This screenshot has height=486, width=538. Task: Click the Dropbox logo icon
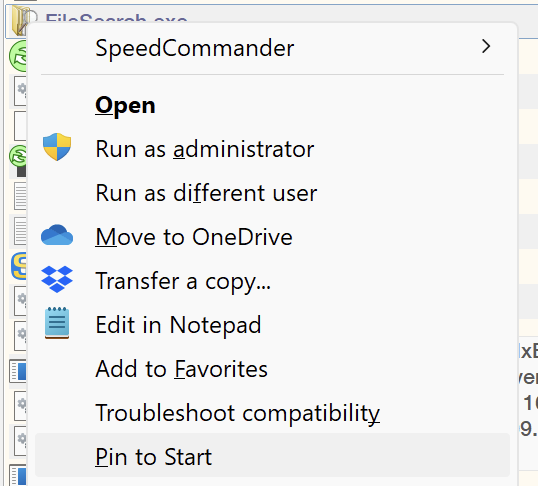click(57, 279)
